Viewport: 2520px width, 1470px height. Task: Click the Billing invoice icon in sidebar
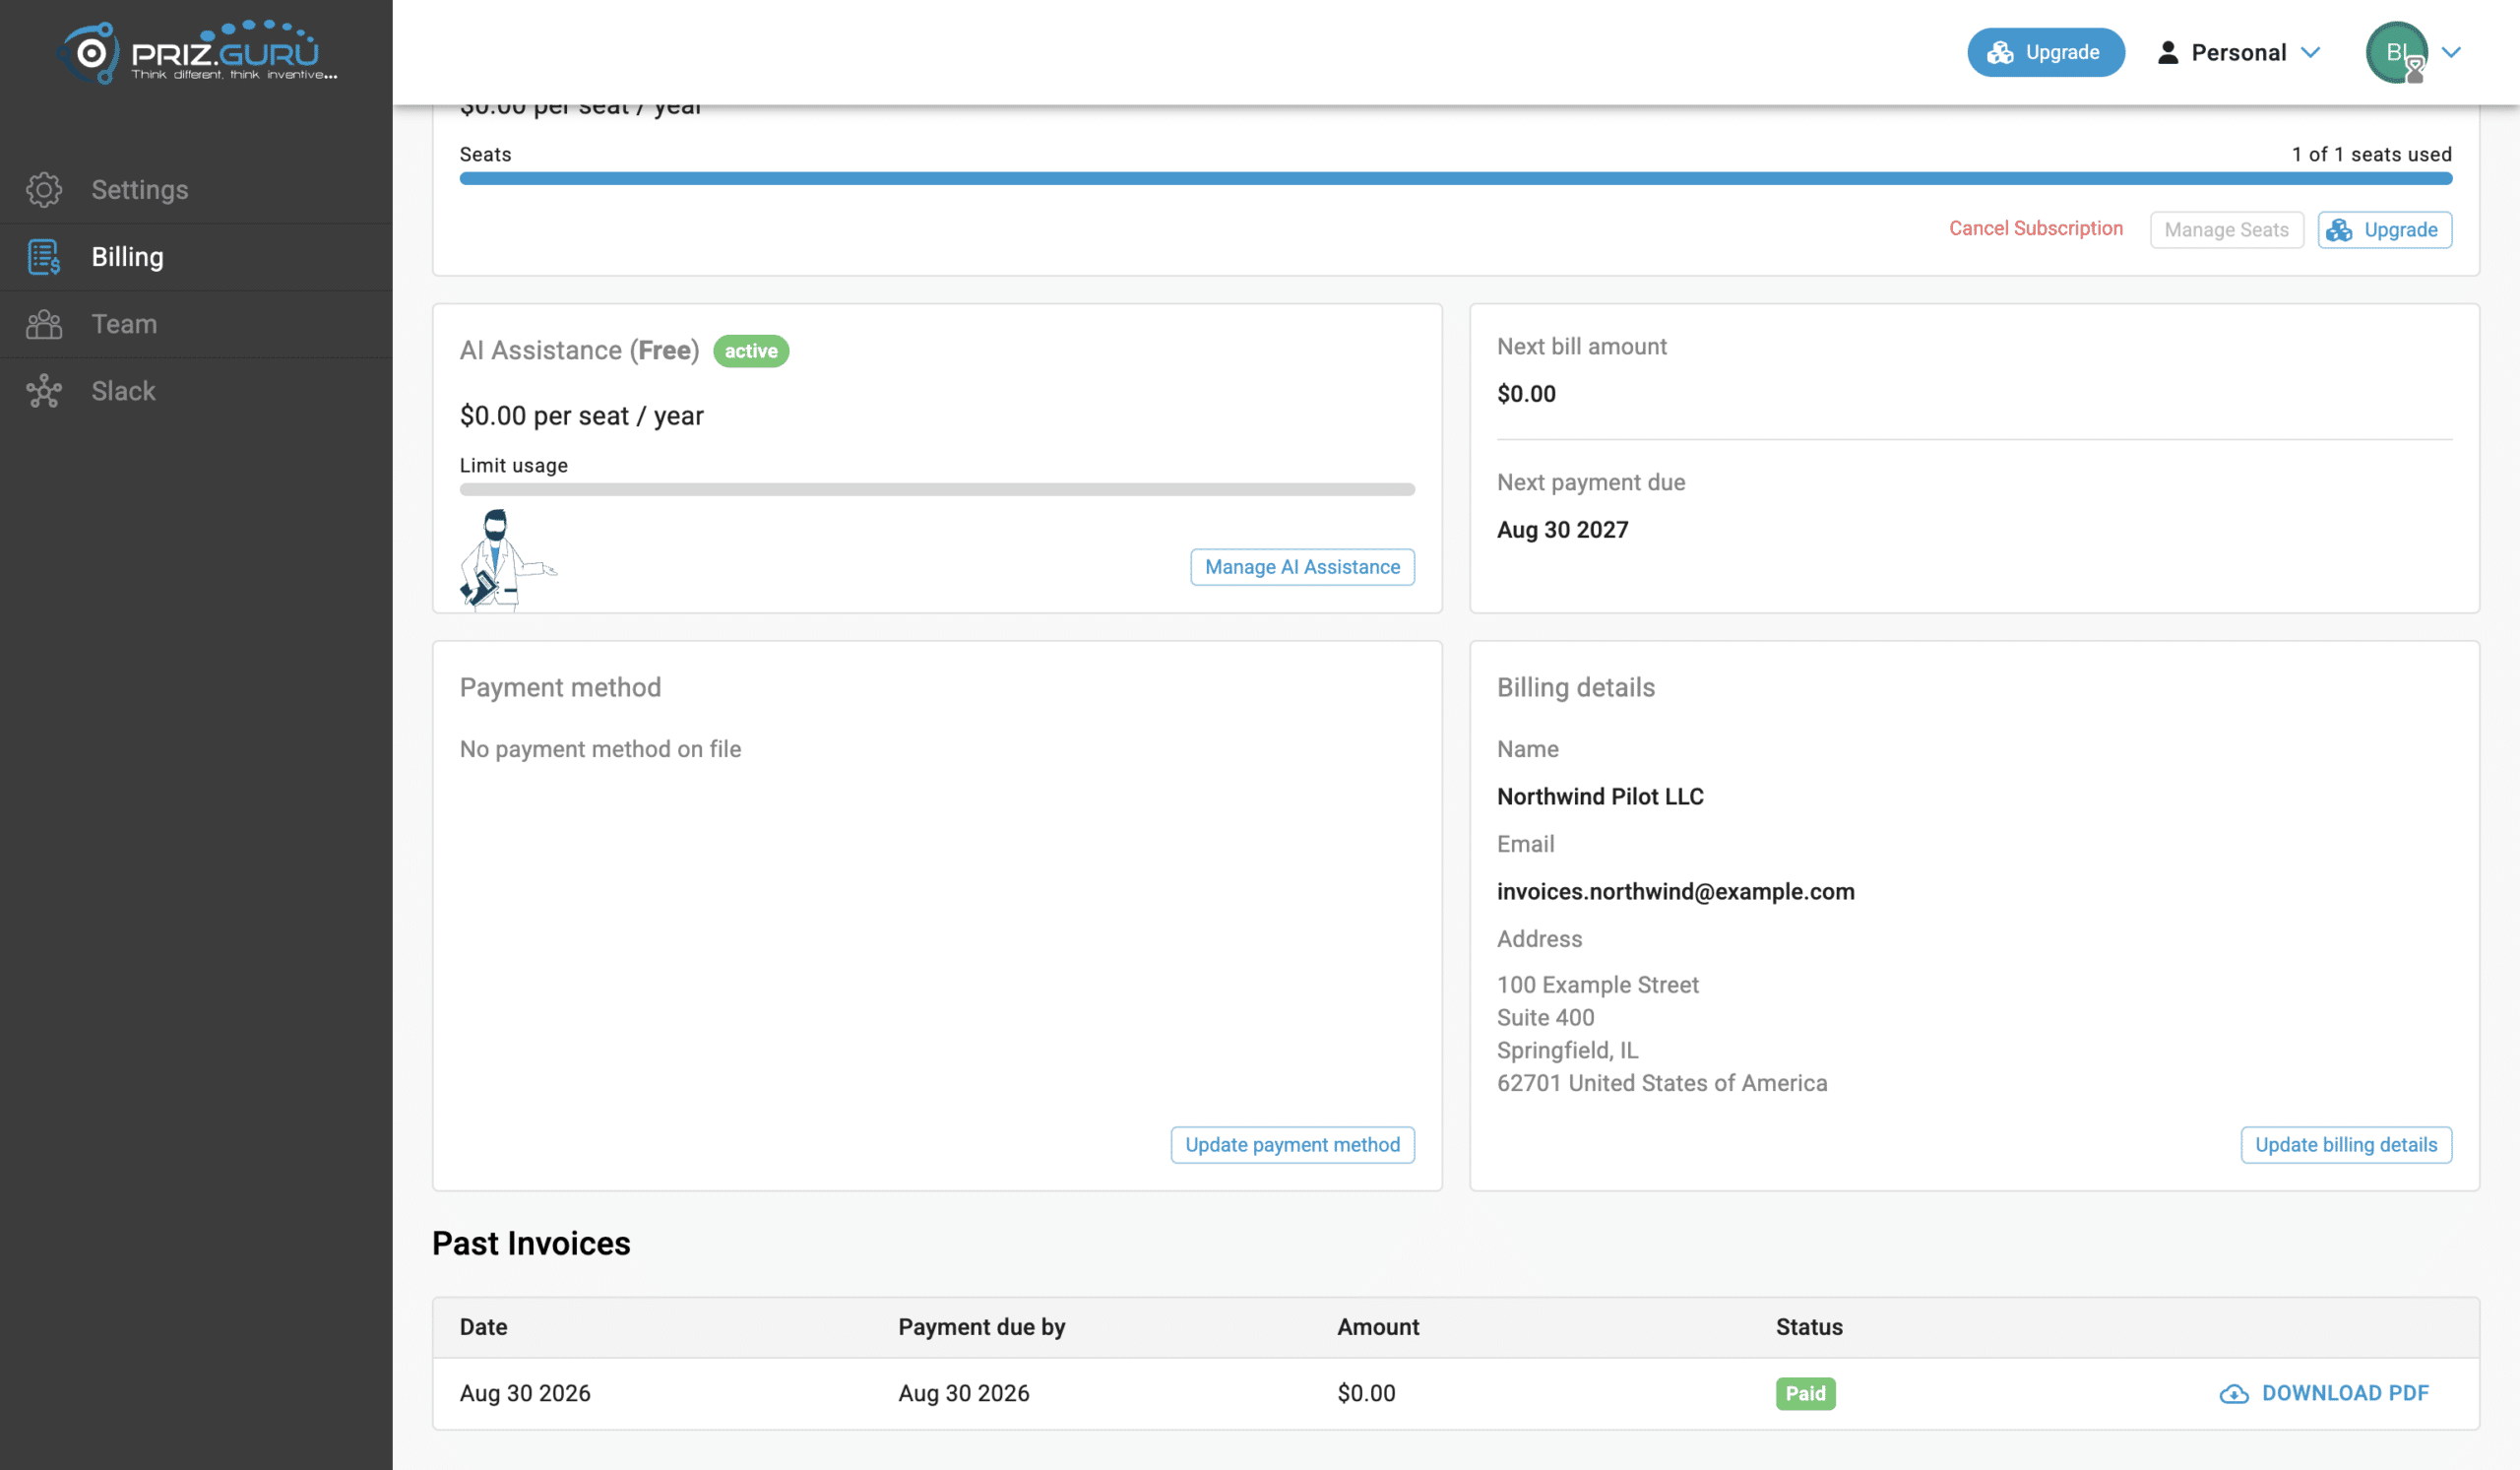[44, 257]
